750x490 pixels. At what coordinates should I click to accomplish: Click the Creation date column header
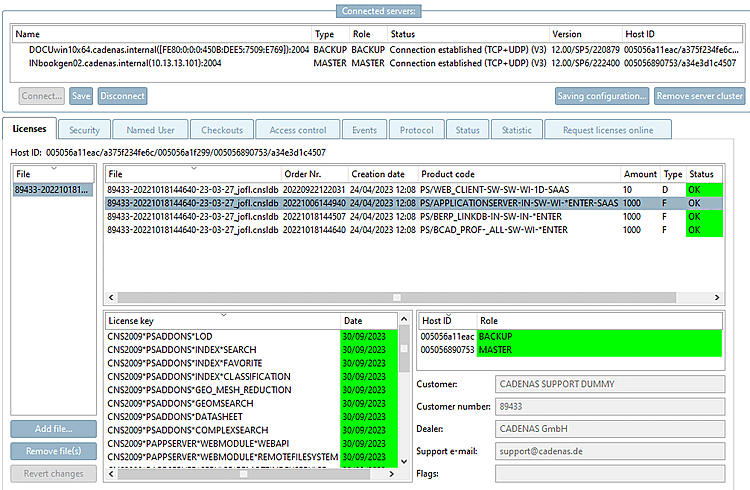tap(383, 174)
